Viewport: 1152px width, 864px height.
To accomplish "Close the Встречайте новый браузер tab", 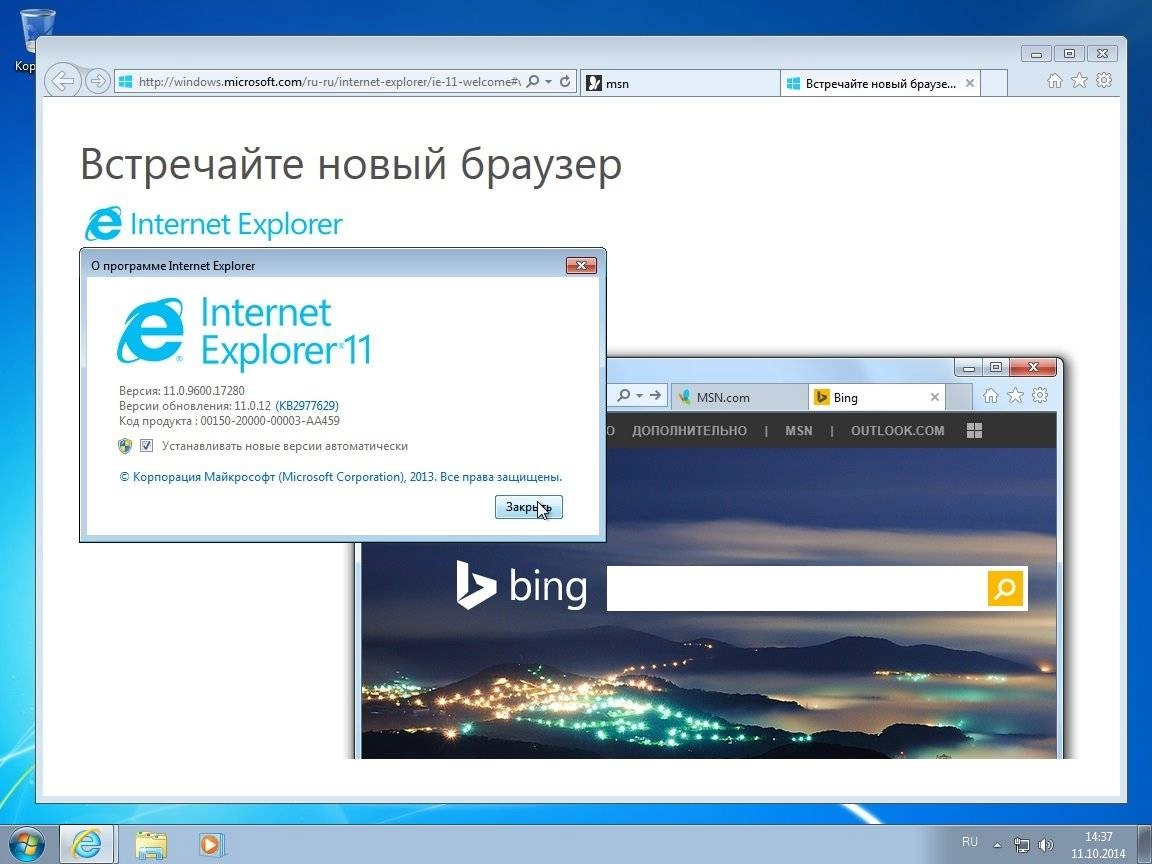I will [x=970, y=83].
